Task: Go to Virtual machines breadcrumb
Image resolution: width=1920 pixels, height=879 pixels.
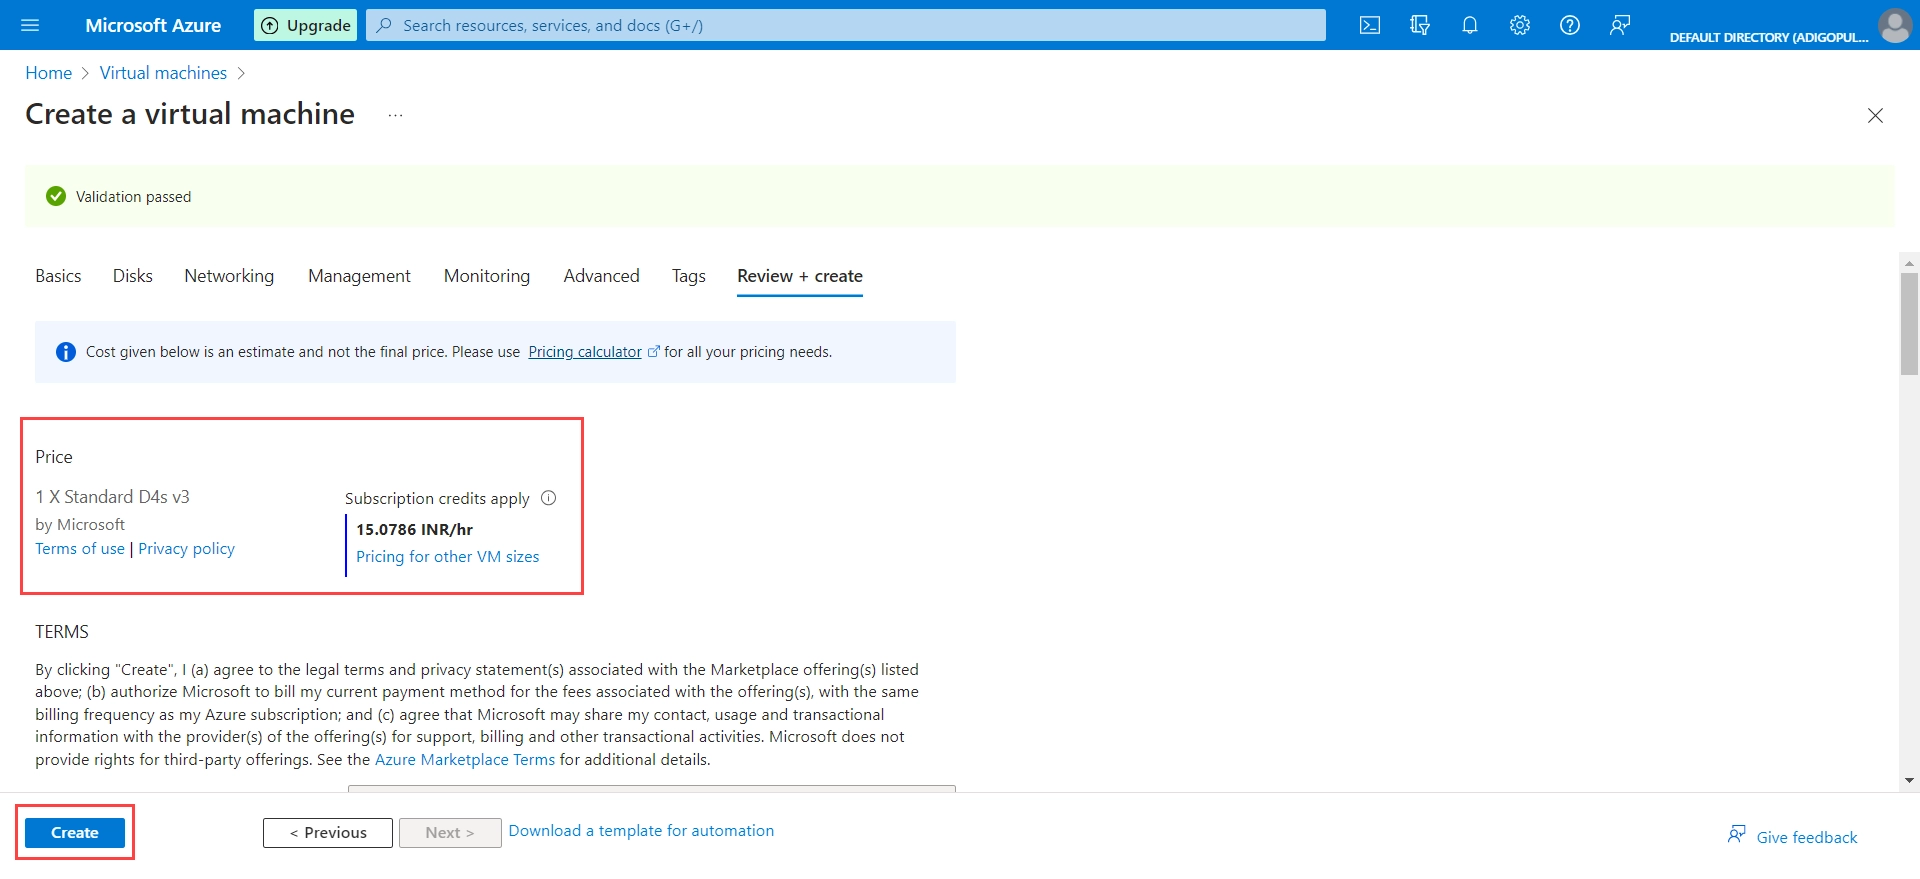Action: click(x=163, y=73)
